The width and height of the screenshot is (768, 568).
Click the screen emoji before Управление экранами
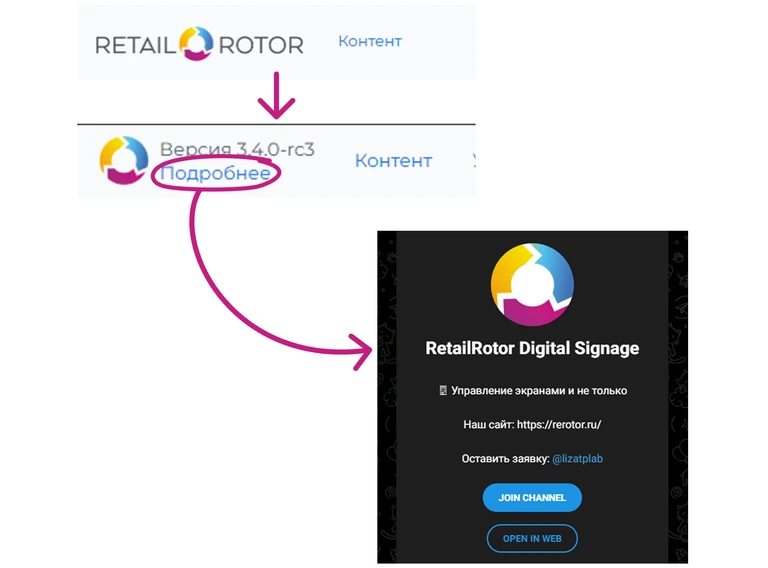[x=443, y=390]
